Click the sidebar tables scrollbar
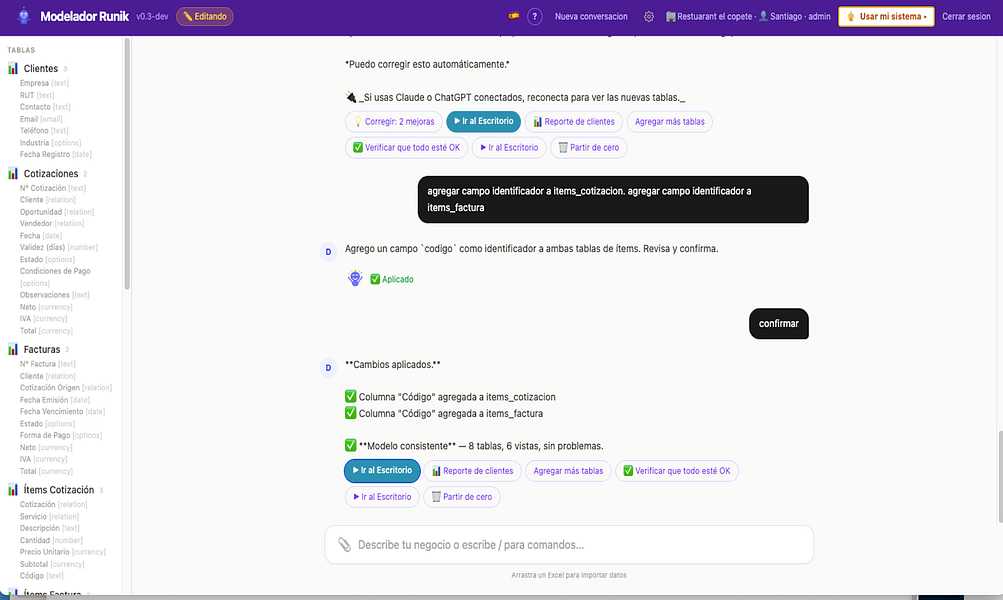1003x600 pixels. pyautogui.click(x=127, y=163)
